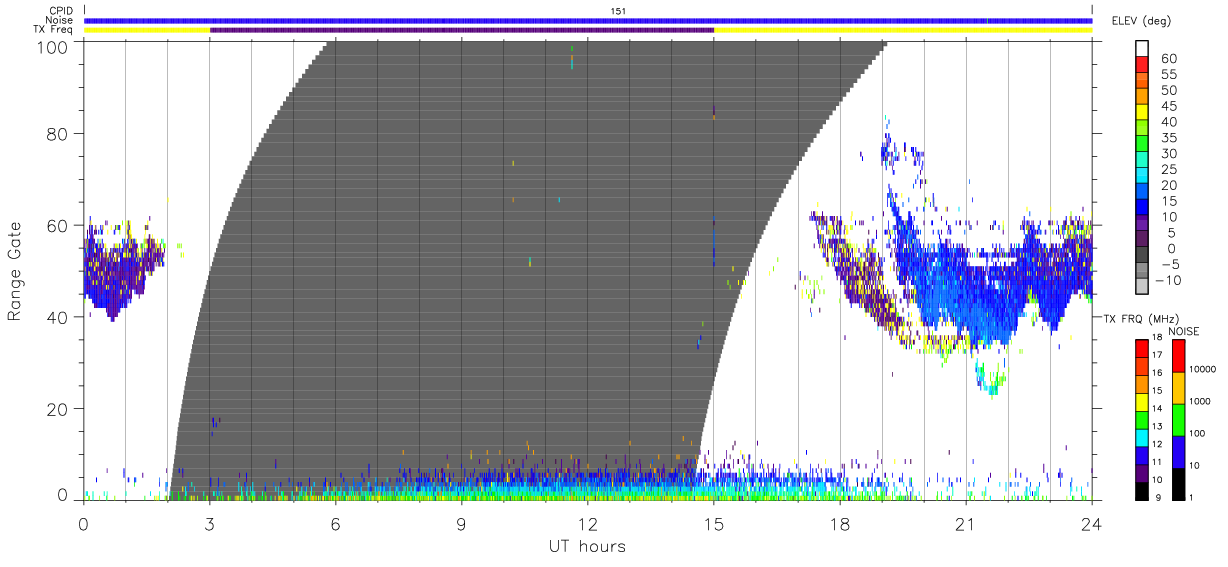Pick the blue 10–100 NOISE colorbar swatch

click(x=1178, y=452)
